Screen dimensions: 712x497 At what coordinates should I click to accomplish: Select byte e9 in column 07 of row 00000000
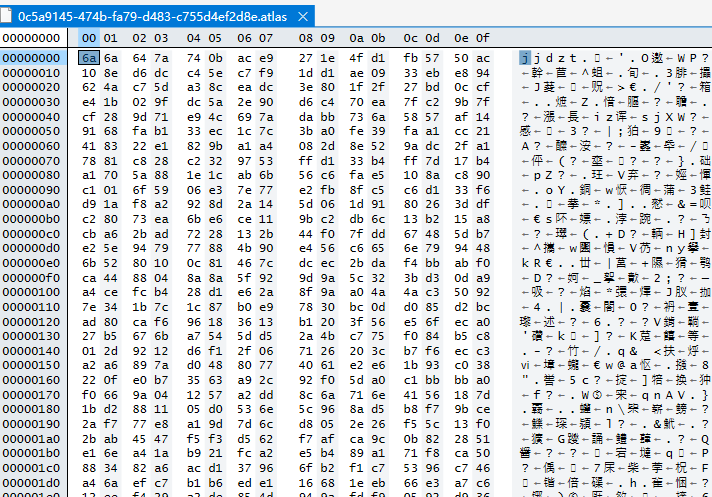tap(266, 58)
